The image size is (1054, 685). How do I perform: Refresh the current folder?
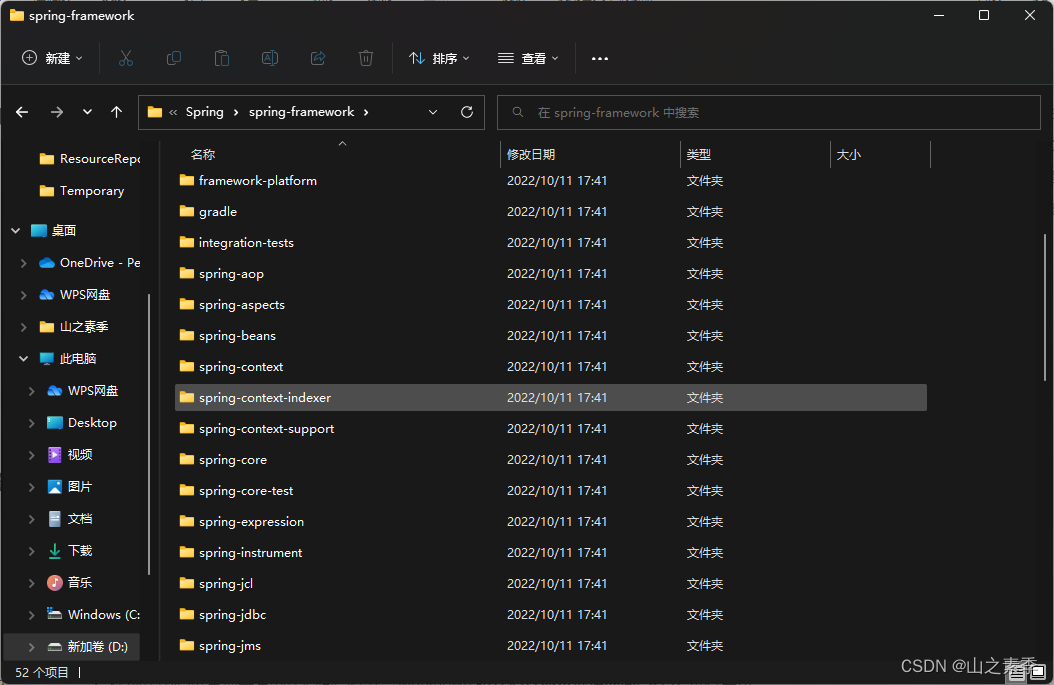[x=467, y=112]
